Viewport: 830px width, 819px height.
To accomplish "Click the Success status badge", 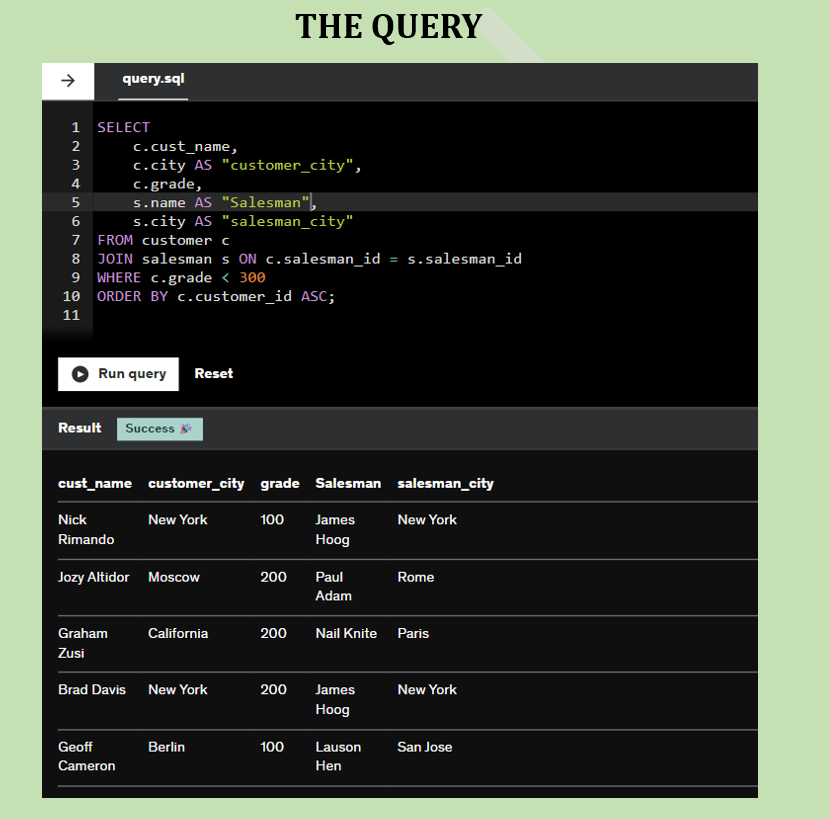I will [x=159, y=428].
